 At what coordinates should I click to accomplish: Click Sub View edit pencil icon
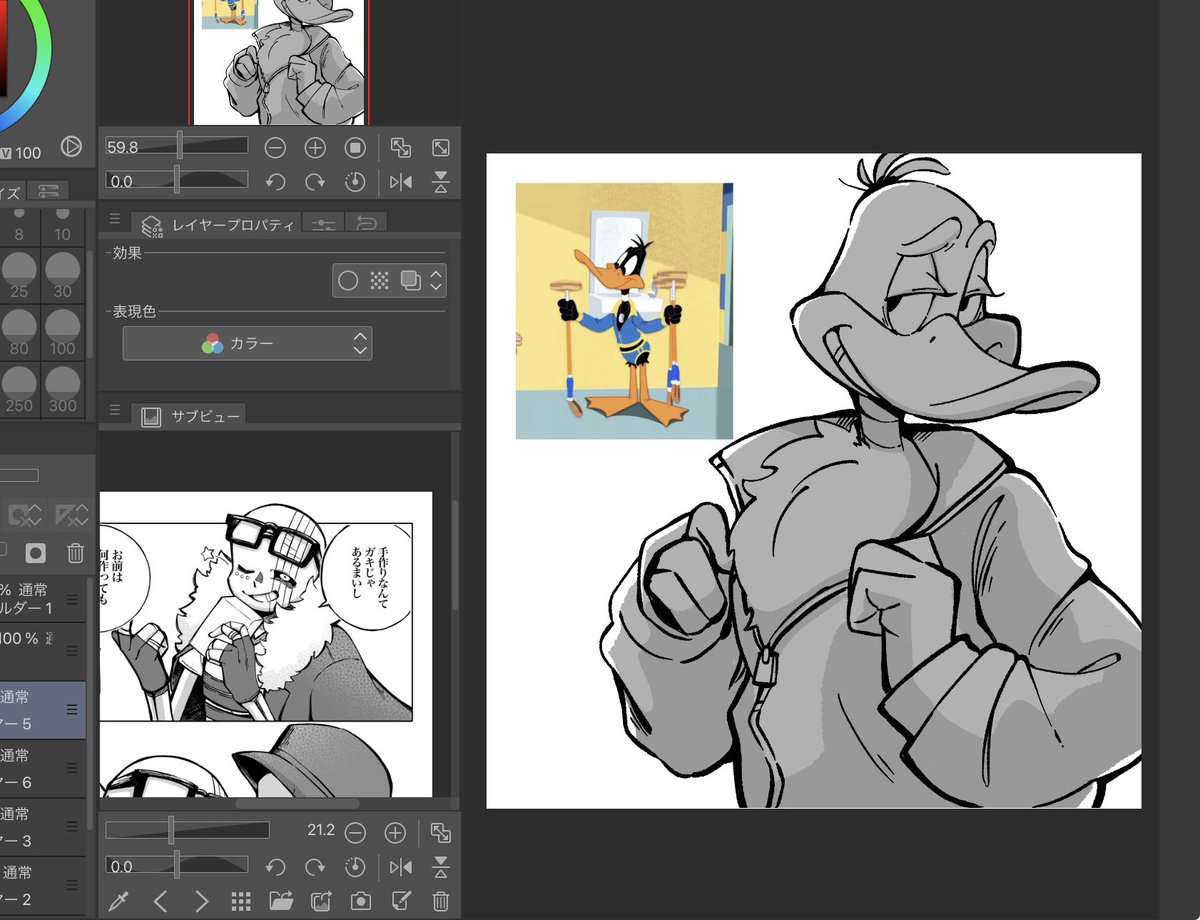tap(401, 901)
